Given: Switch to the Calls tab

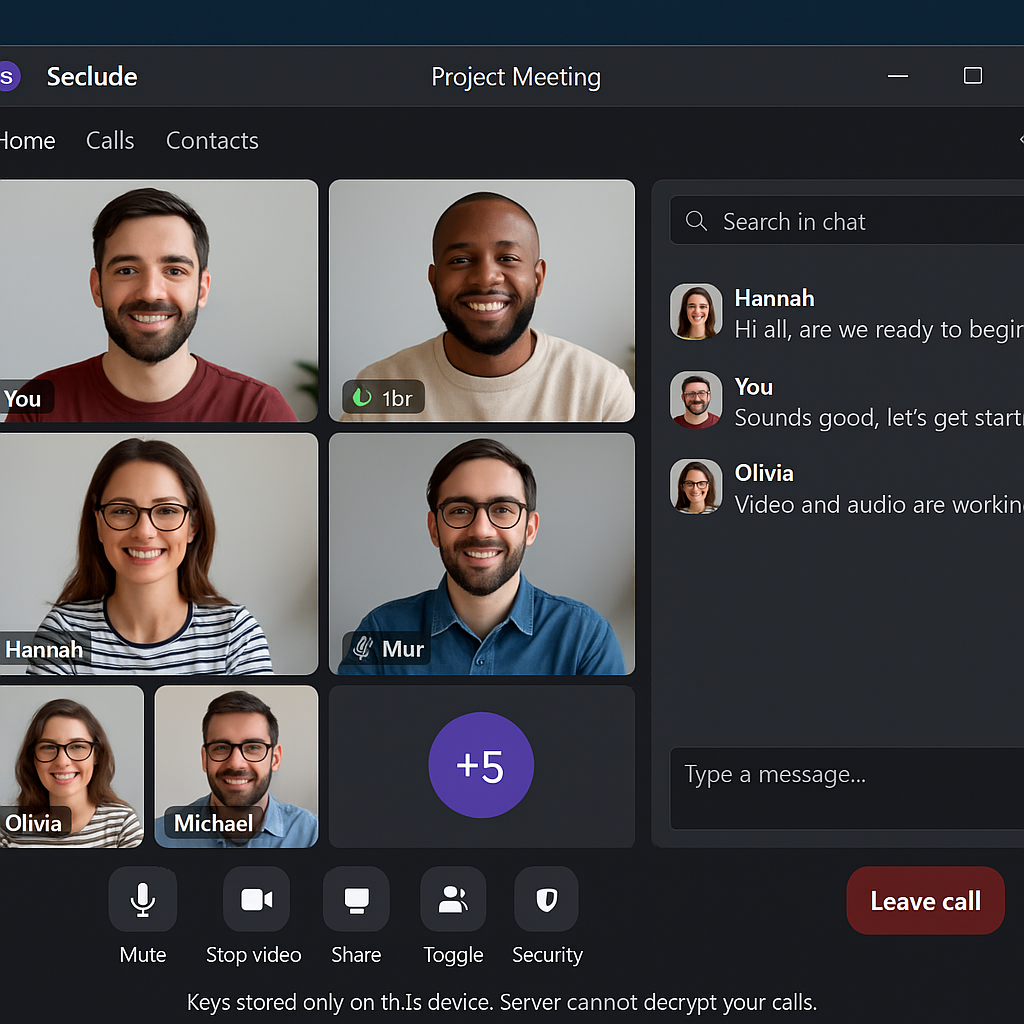Looking at the screenshot, I should pyautogui.click(x=110, y=141).
